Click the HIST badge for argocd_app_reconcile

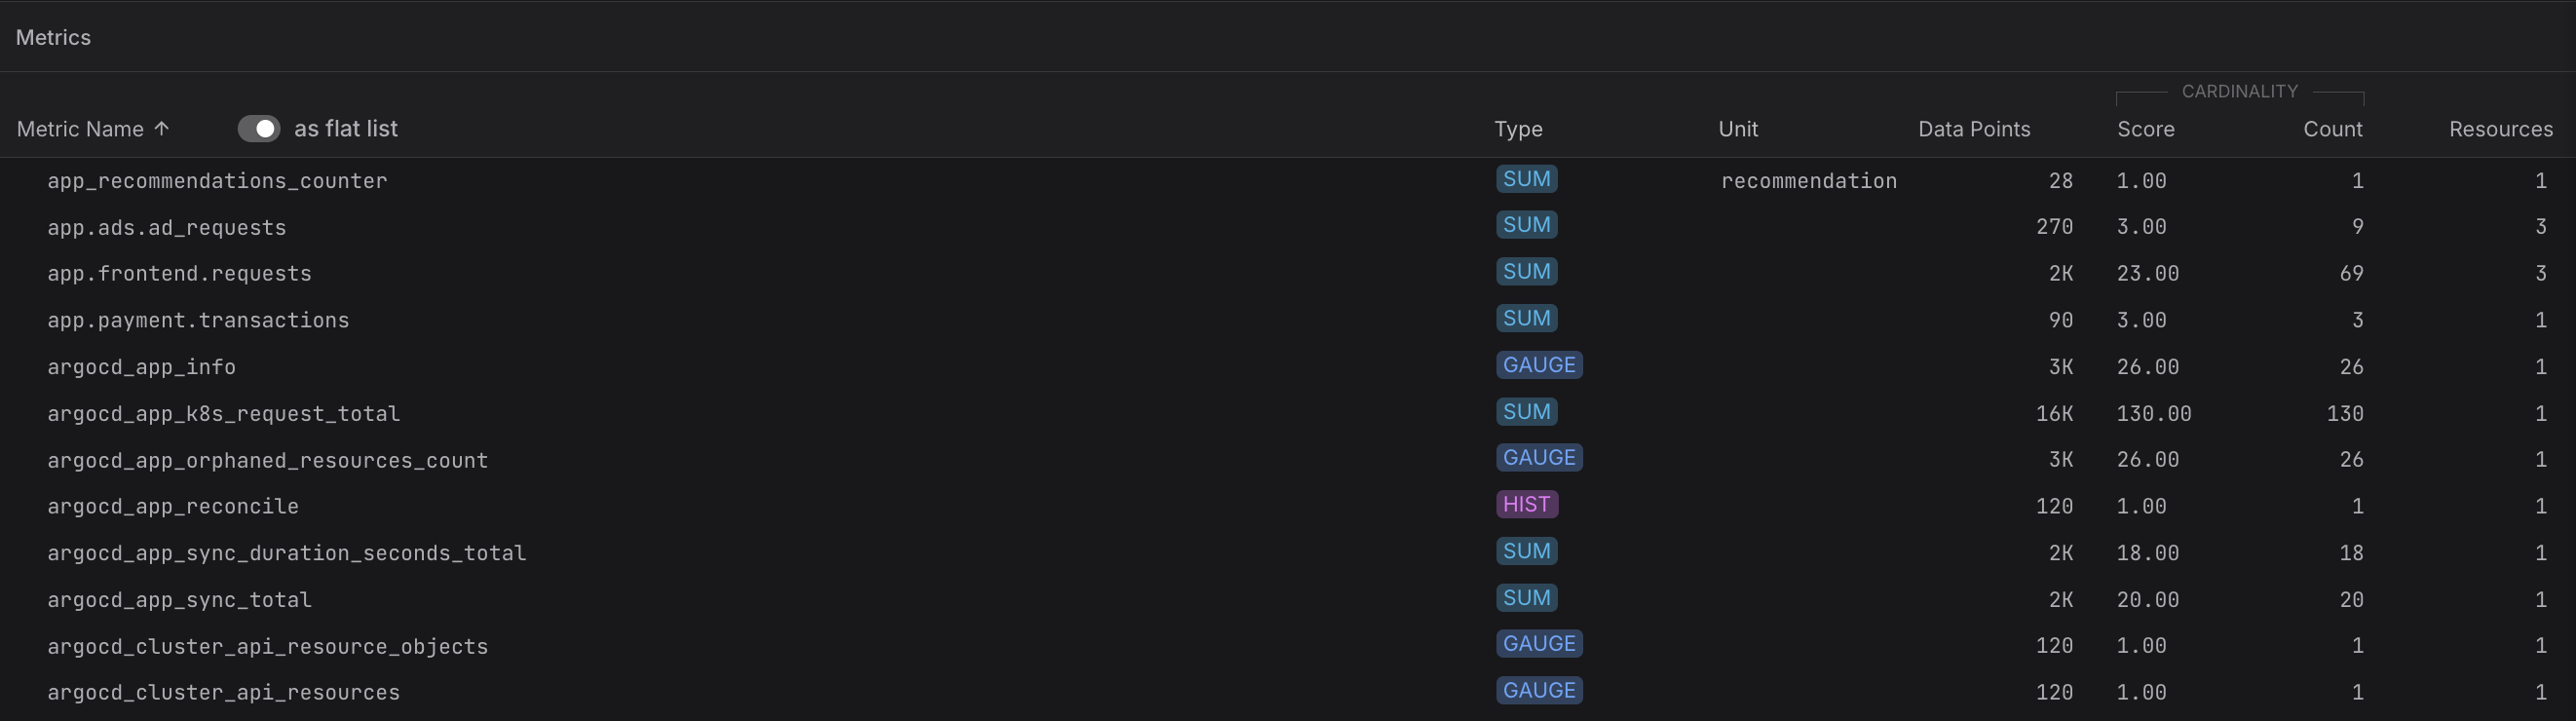[1526, 505]
